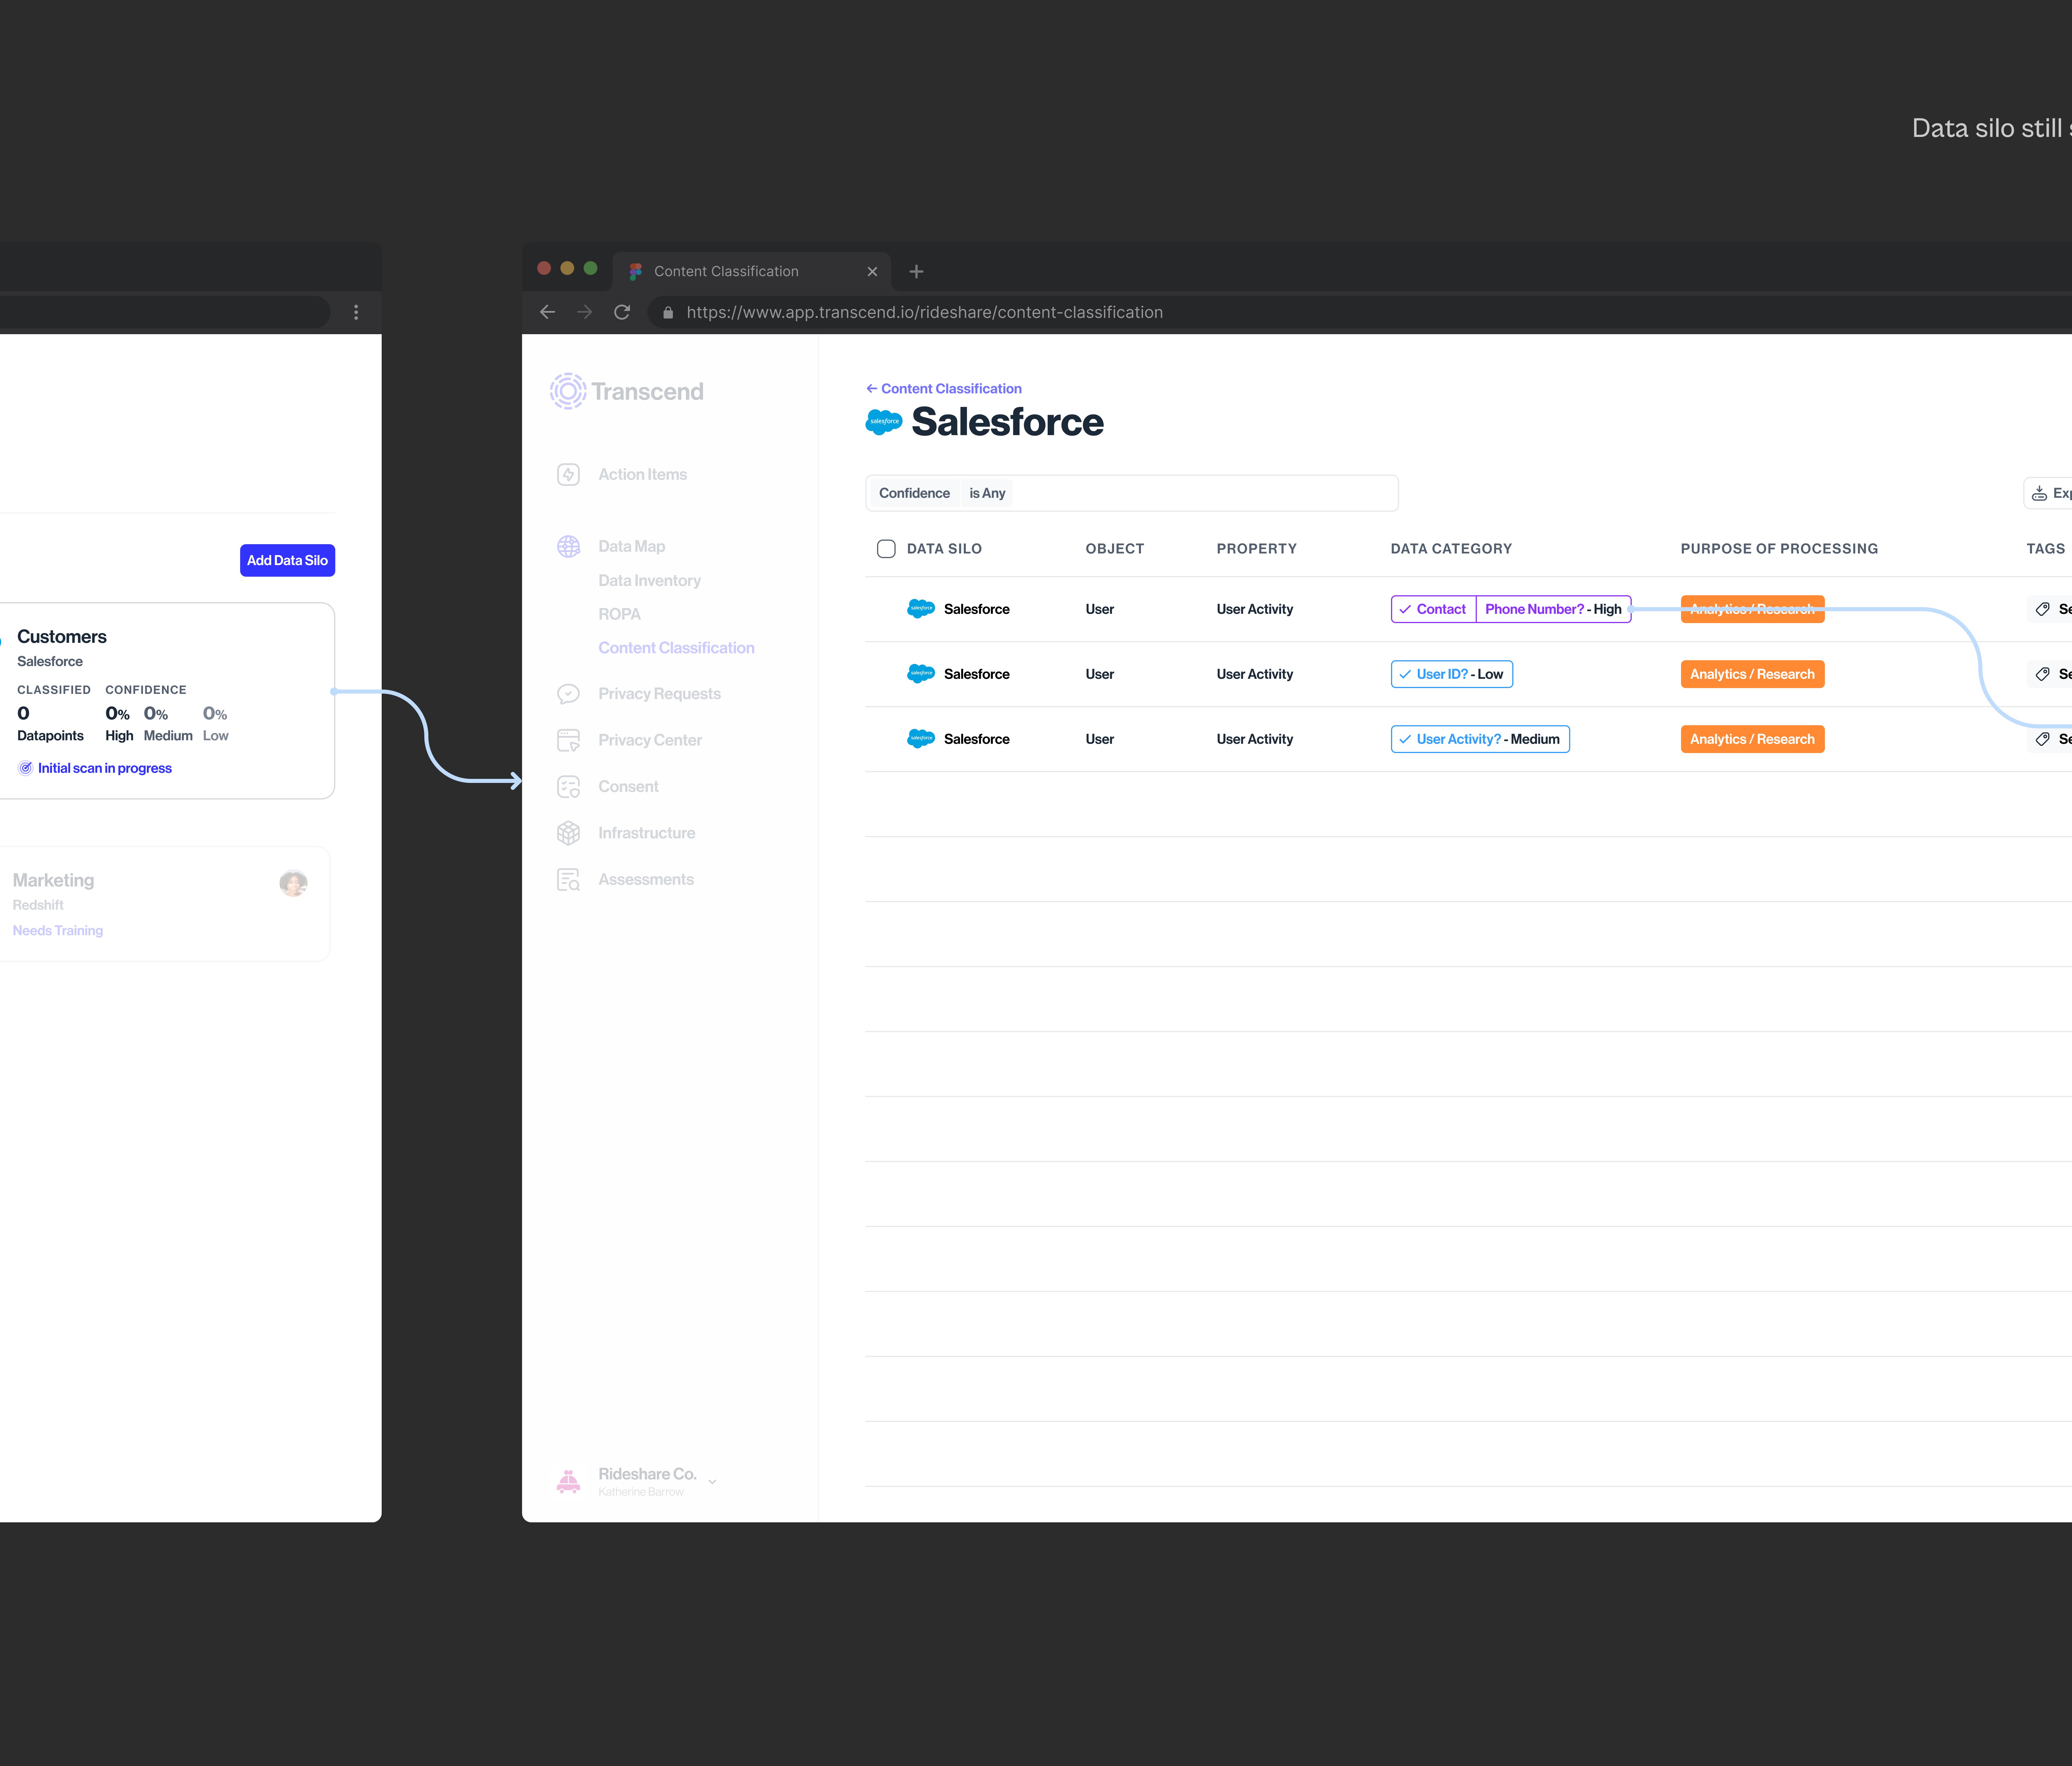
Task: Click the Assessments document icon
Action: click(x=568, y=879)
